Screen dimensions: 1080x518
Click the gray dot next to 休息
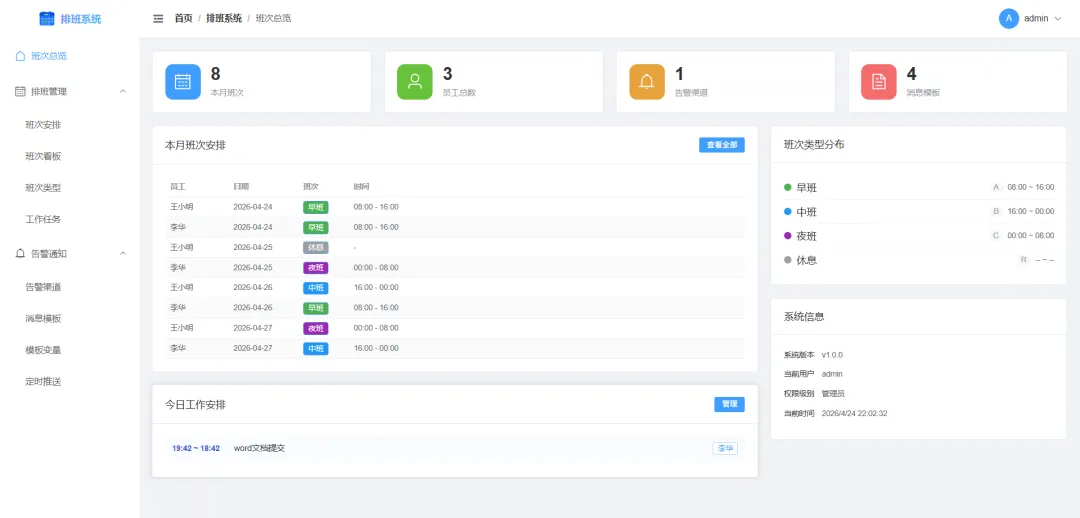coord(788,260)
